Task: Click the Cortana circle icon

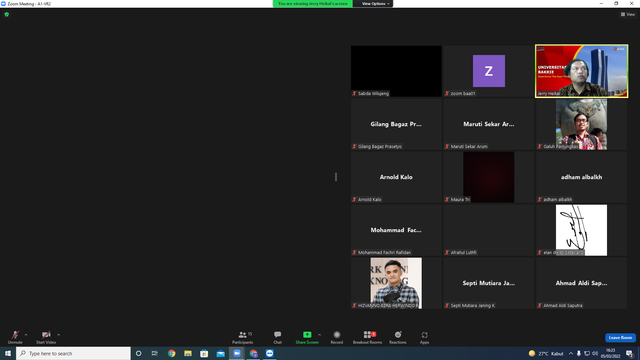Action: [138, 353]
